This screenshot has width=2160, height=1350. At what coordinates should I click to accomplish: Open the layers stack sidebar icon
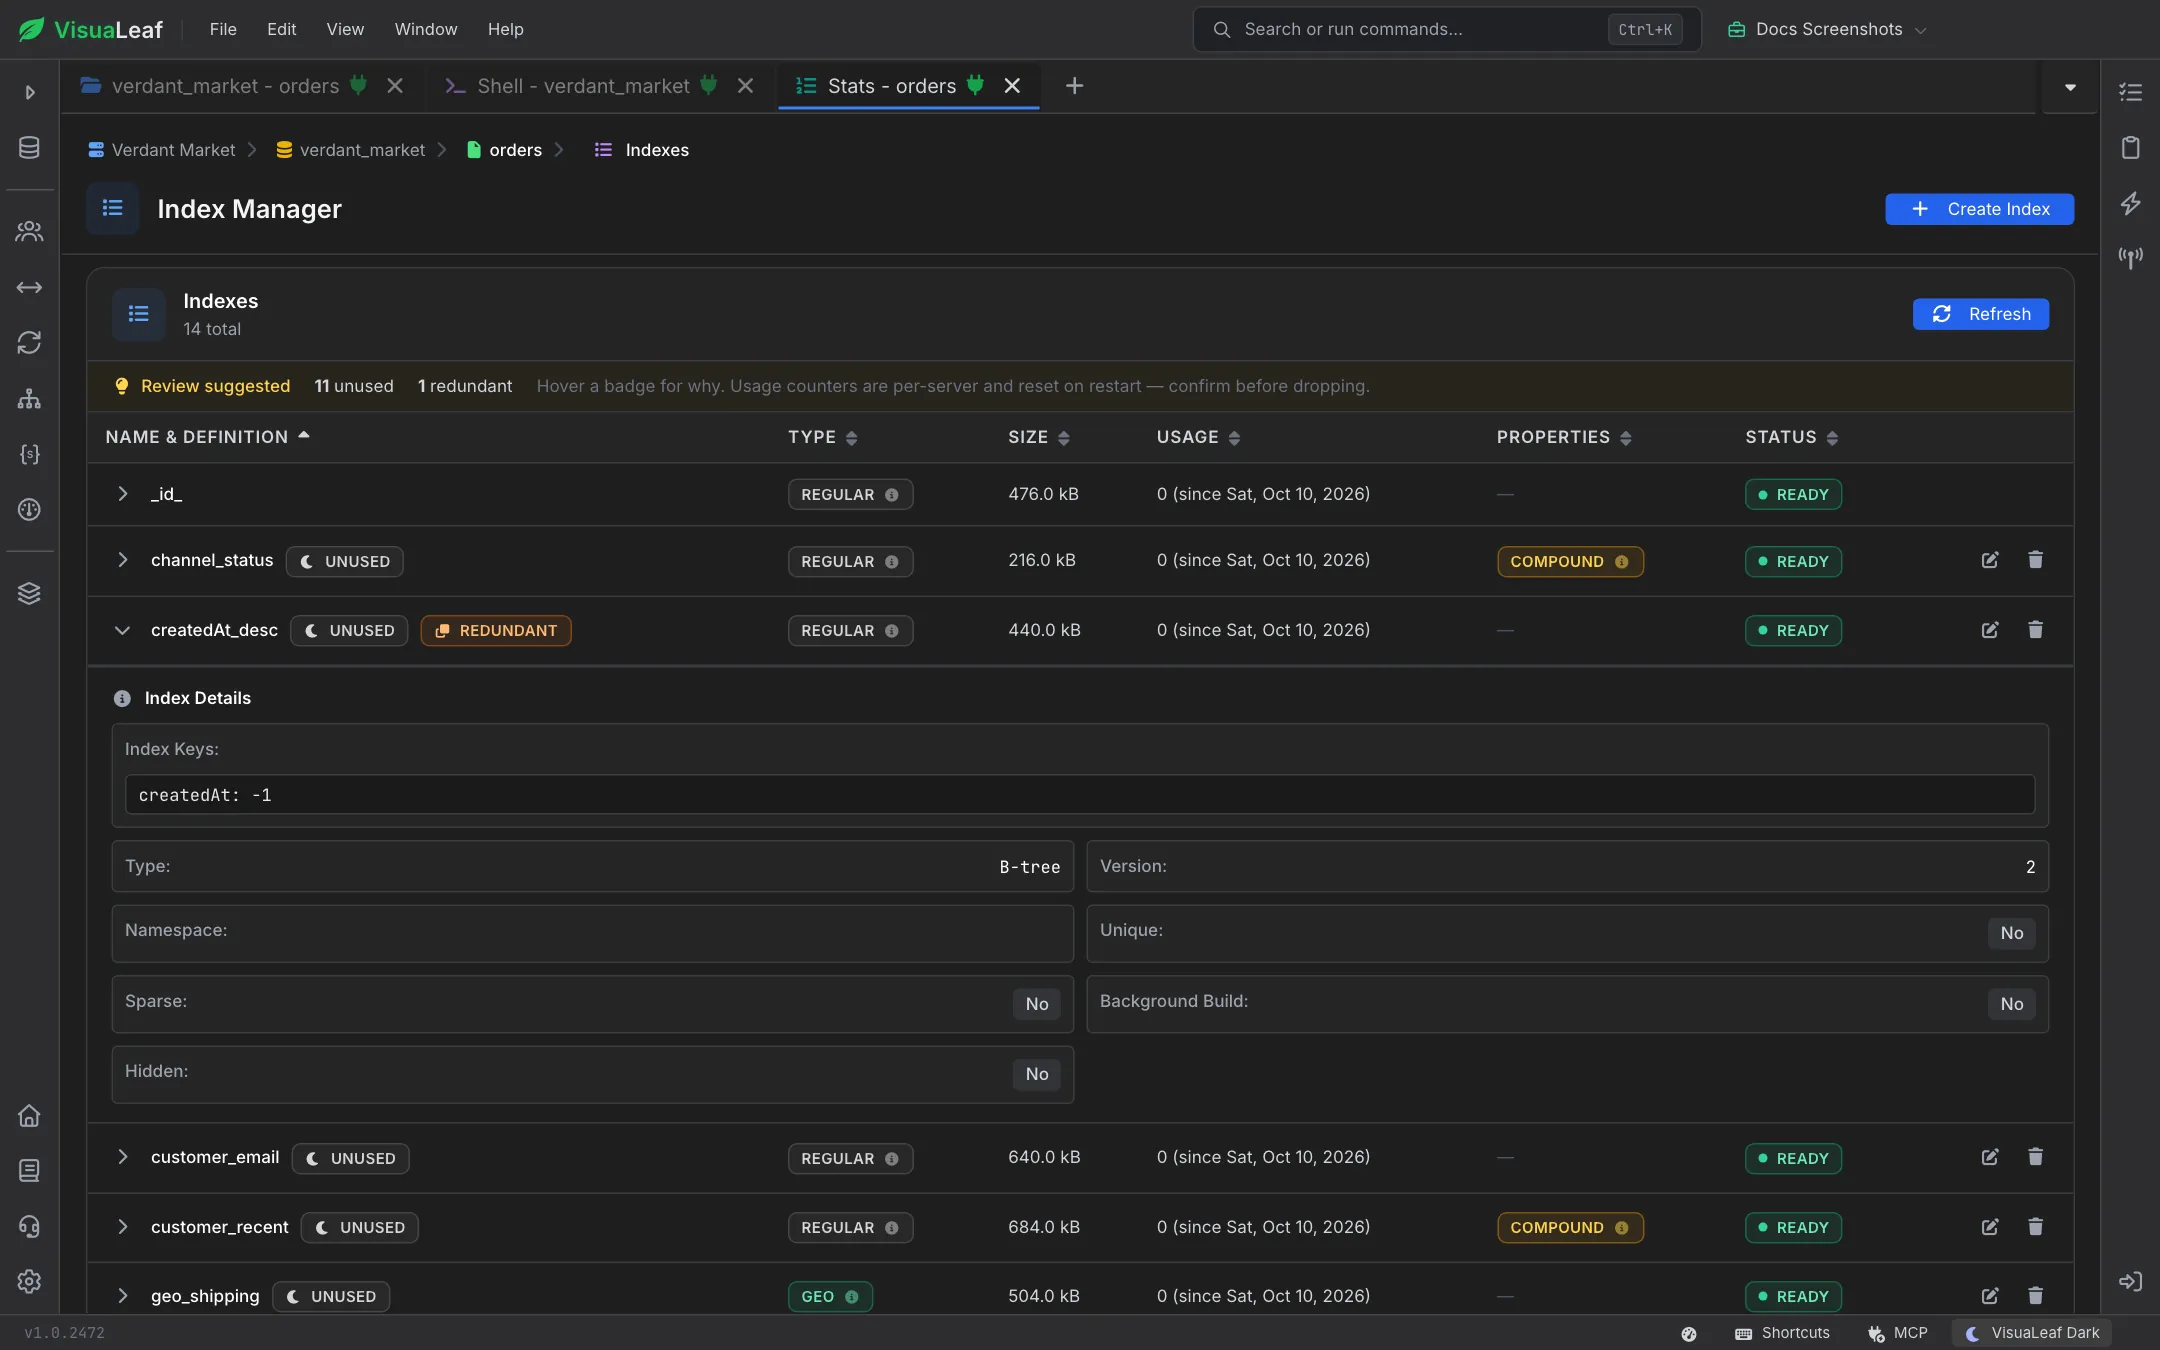(29, 593)
